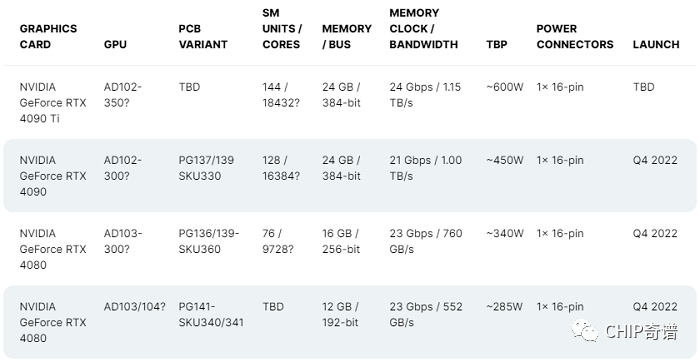This screenshot has height=362, width=700.
Task: Select the TBP column header
Action: [x=497, y=45]
